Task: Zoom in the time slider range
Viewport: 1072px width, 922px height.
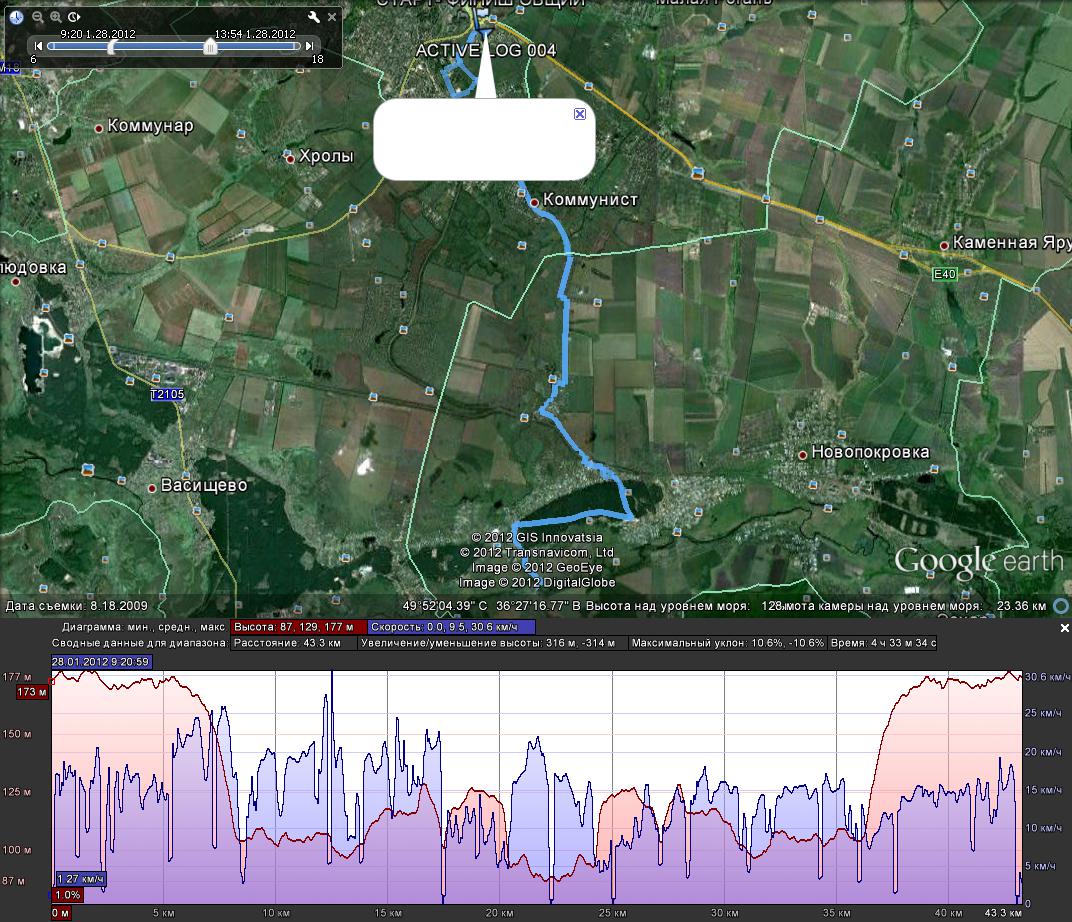Action: (56, 17)
